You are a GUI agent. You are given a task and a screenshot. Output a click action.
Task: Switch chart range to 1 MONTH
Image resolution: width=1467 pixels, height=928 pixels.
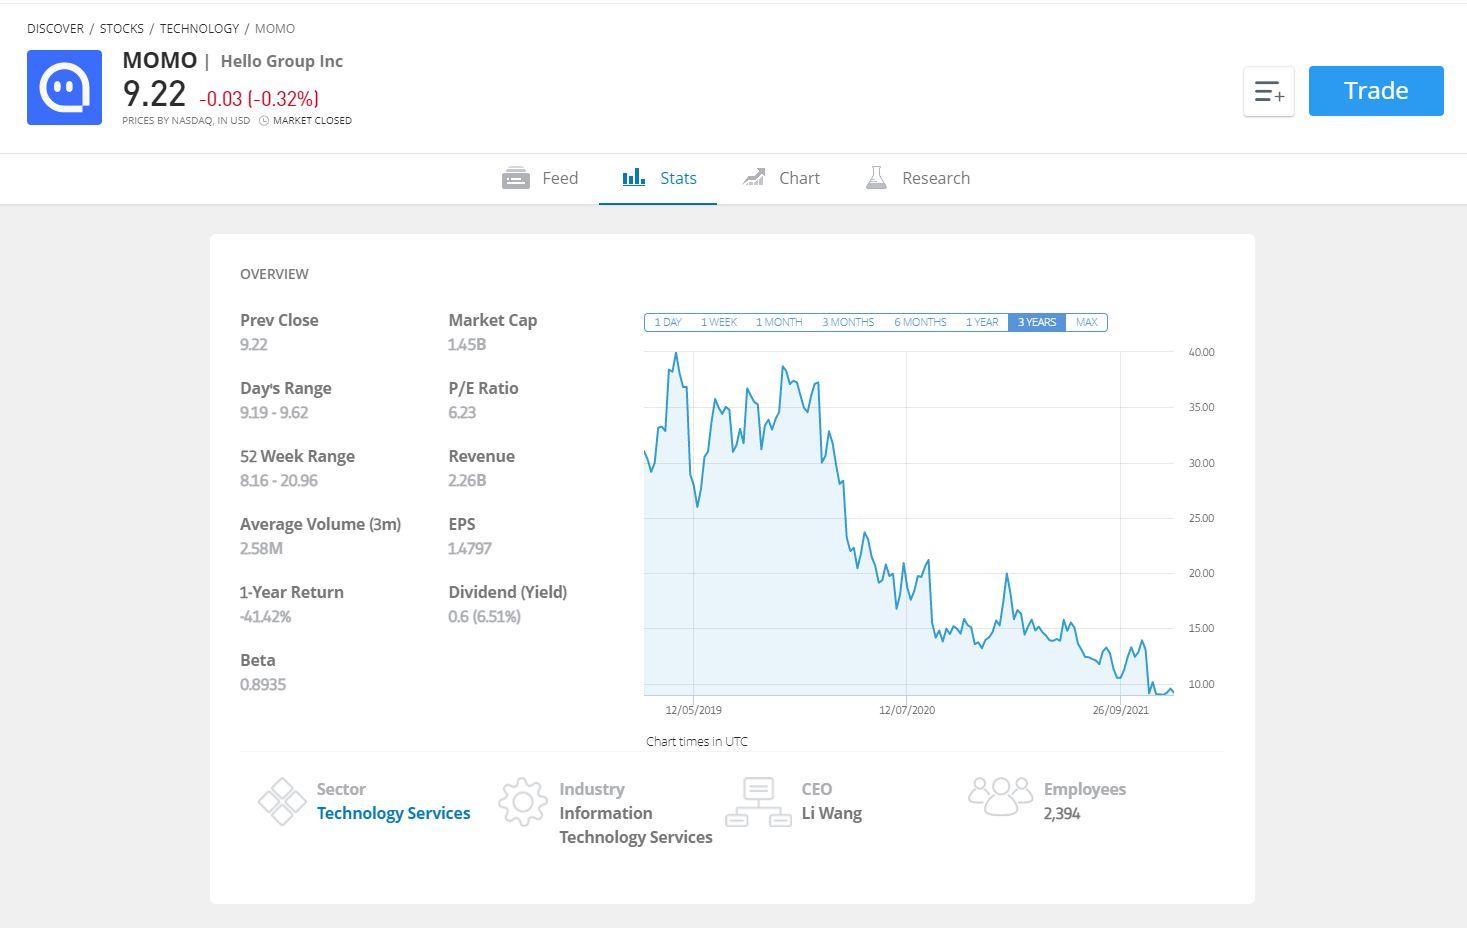(x=779, y=322)
